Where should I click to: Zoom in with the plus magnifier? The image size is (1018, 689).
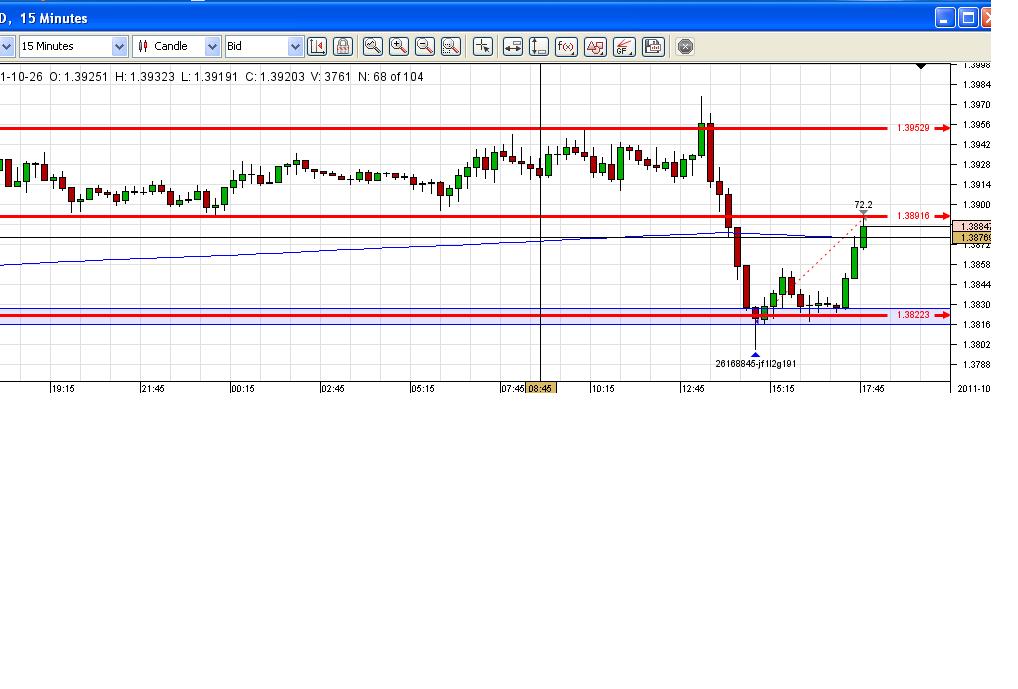tap(399, 46)
